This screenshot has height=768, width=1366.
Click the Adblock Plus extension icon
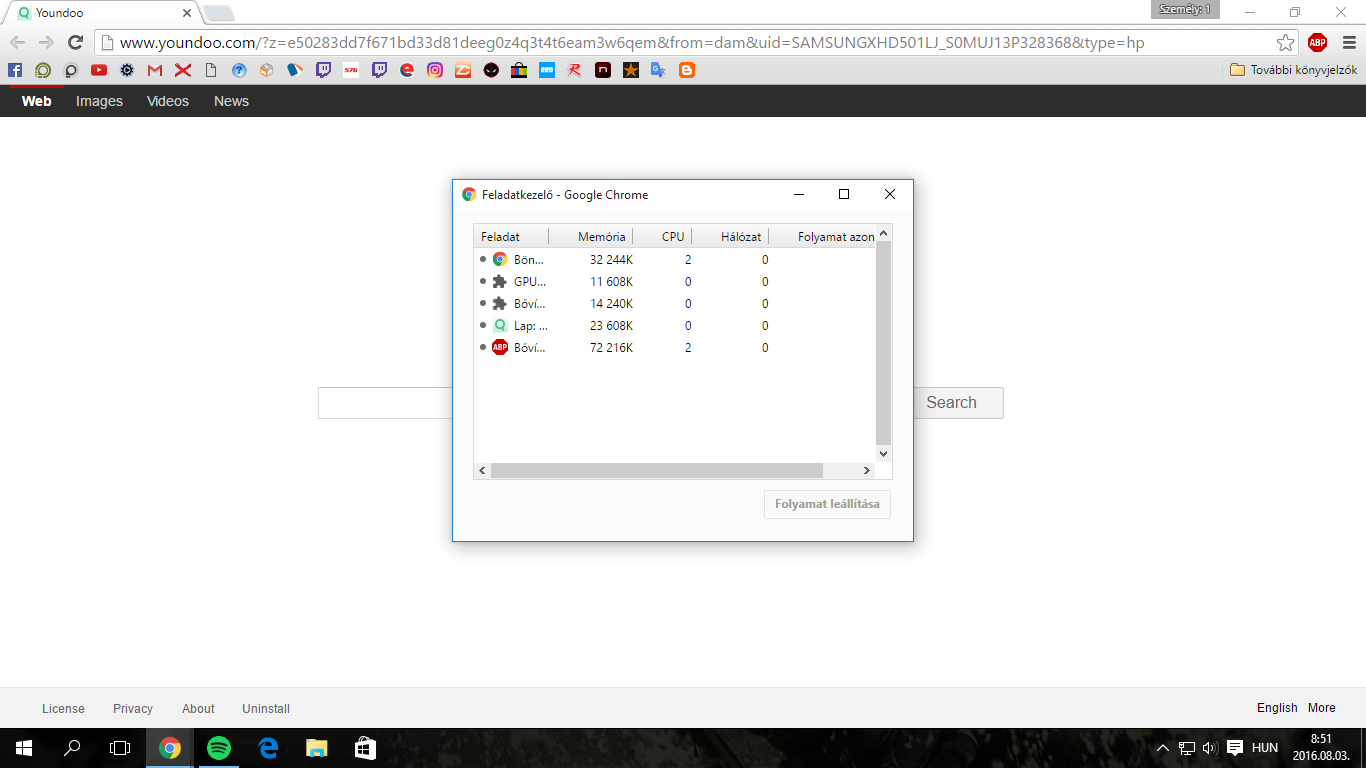click(1317, 42)
